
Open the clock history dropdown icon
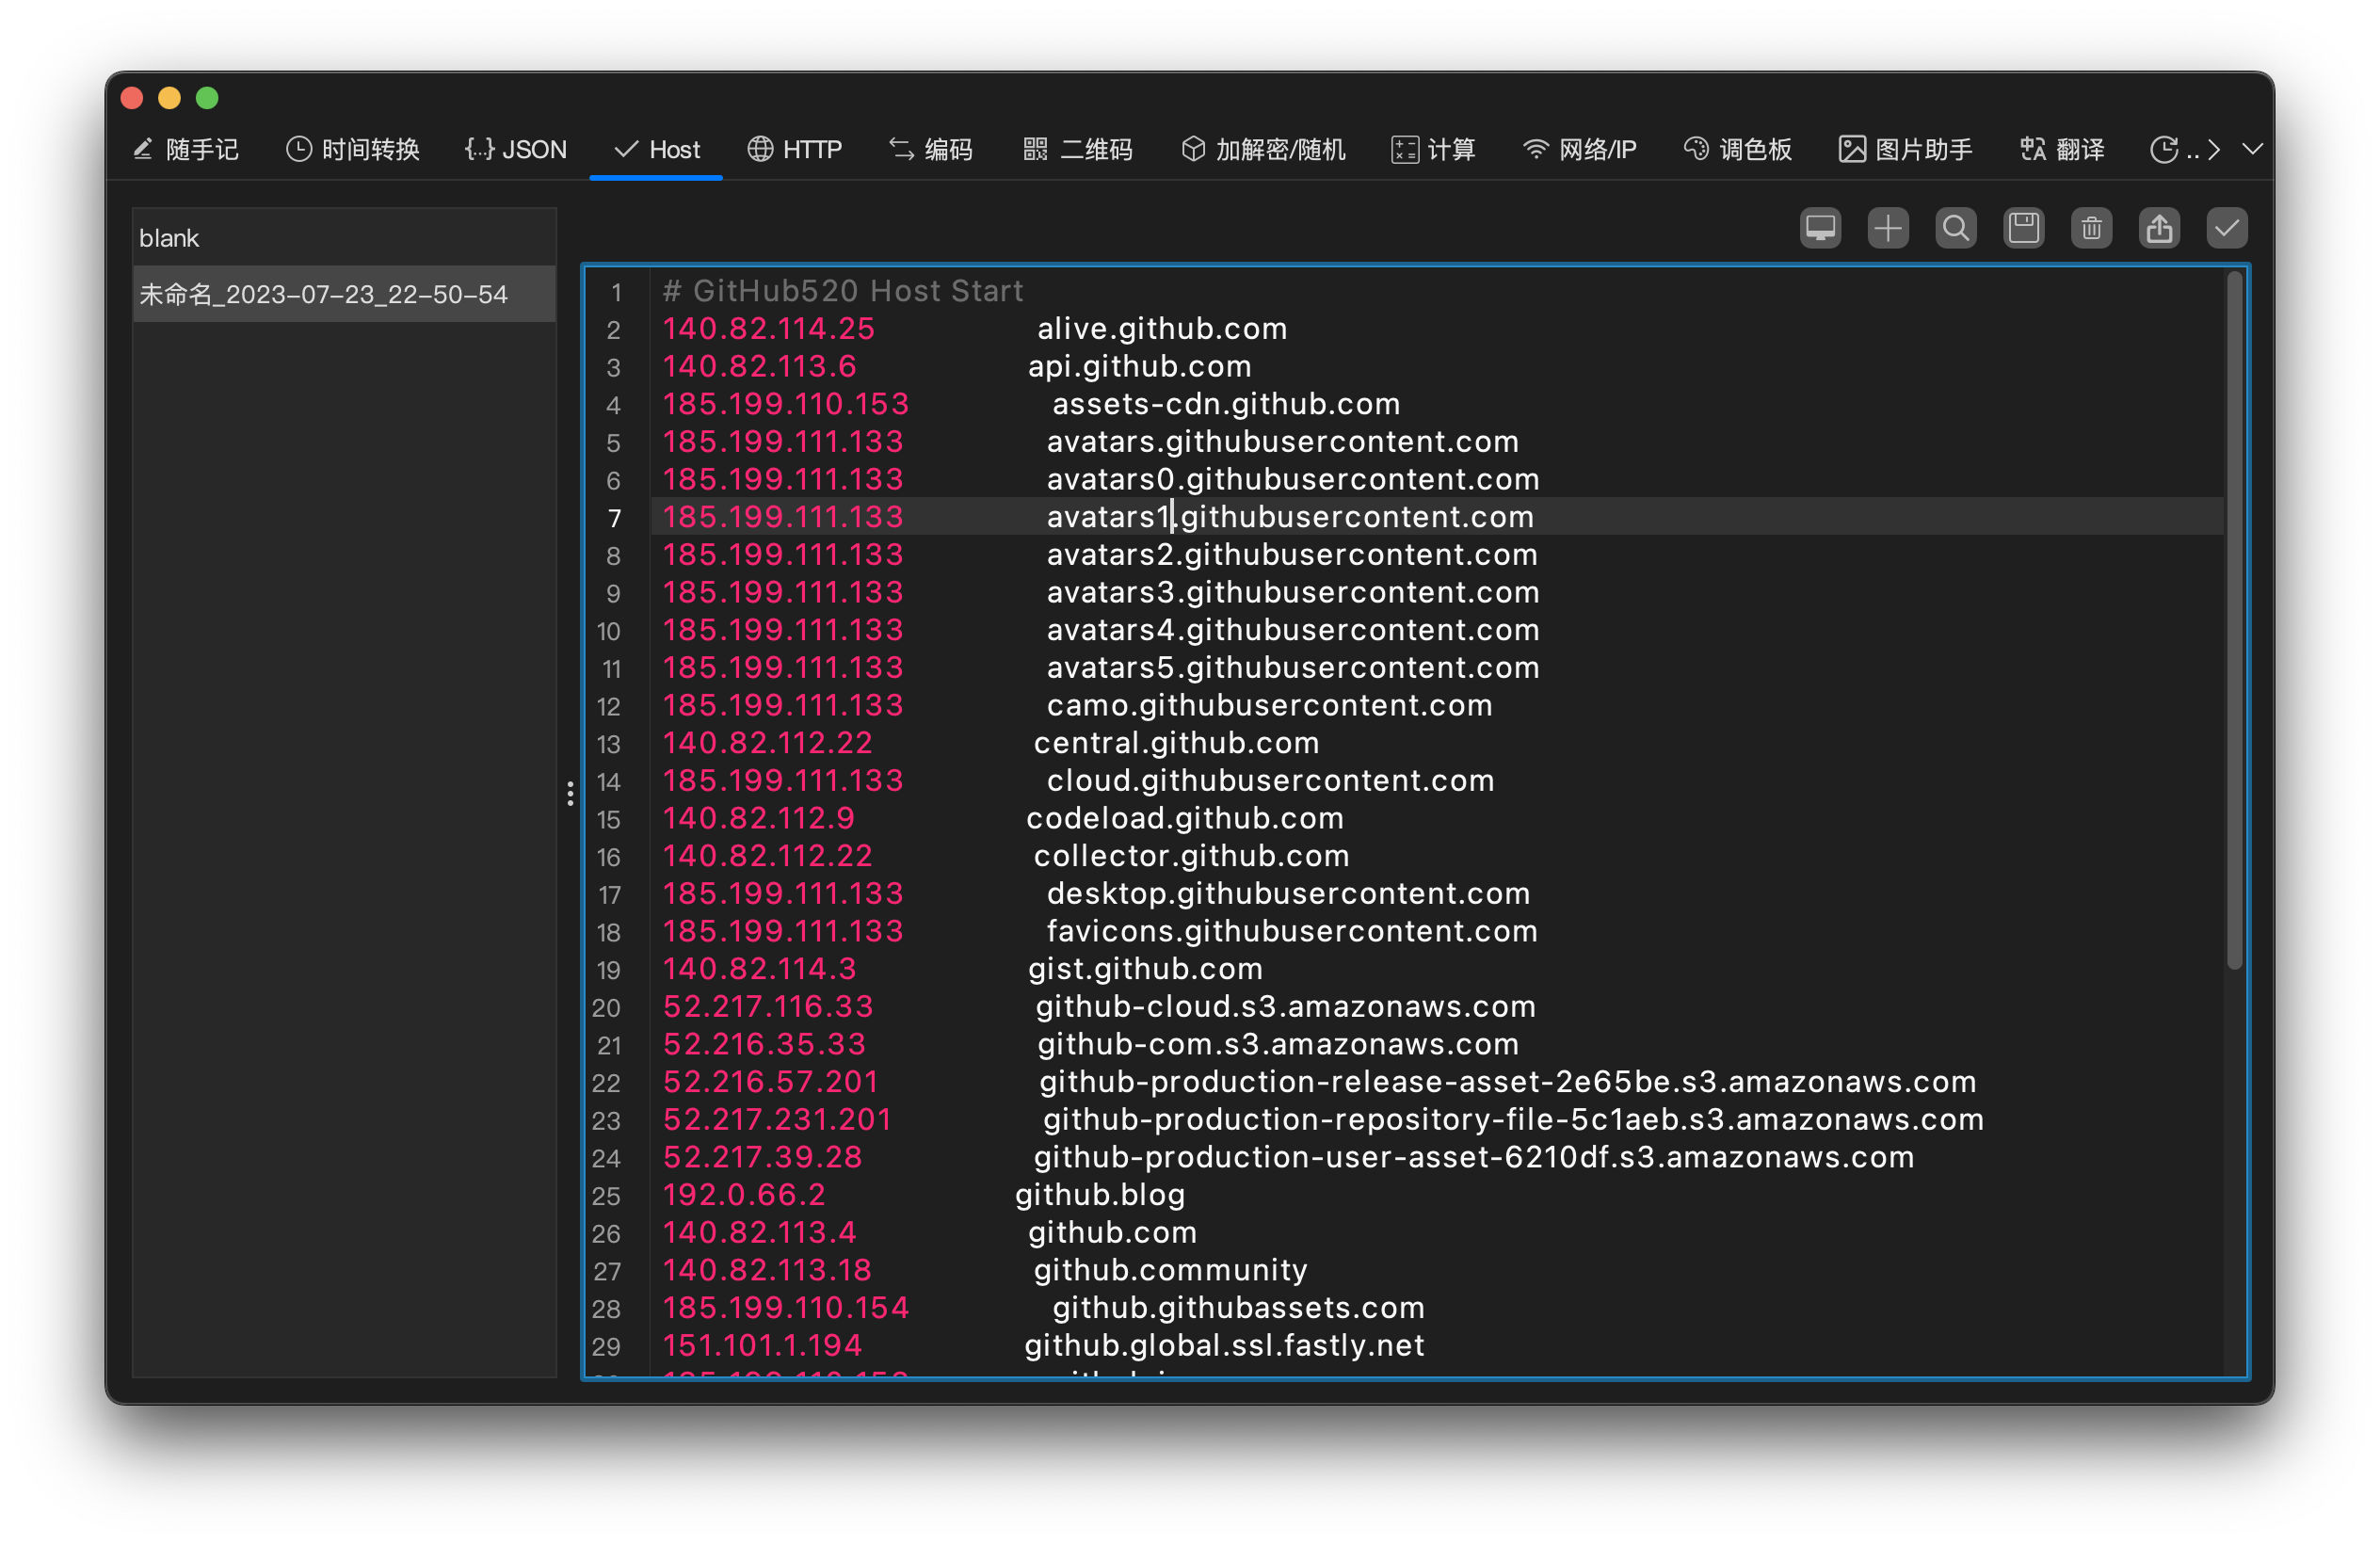click(x=2165, y=148)
